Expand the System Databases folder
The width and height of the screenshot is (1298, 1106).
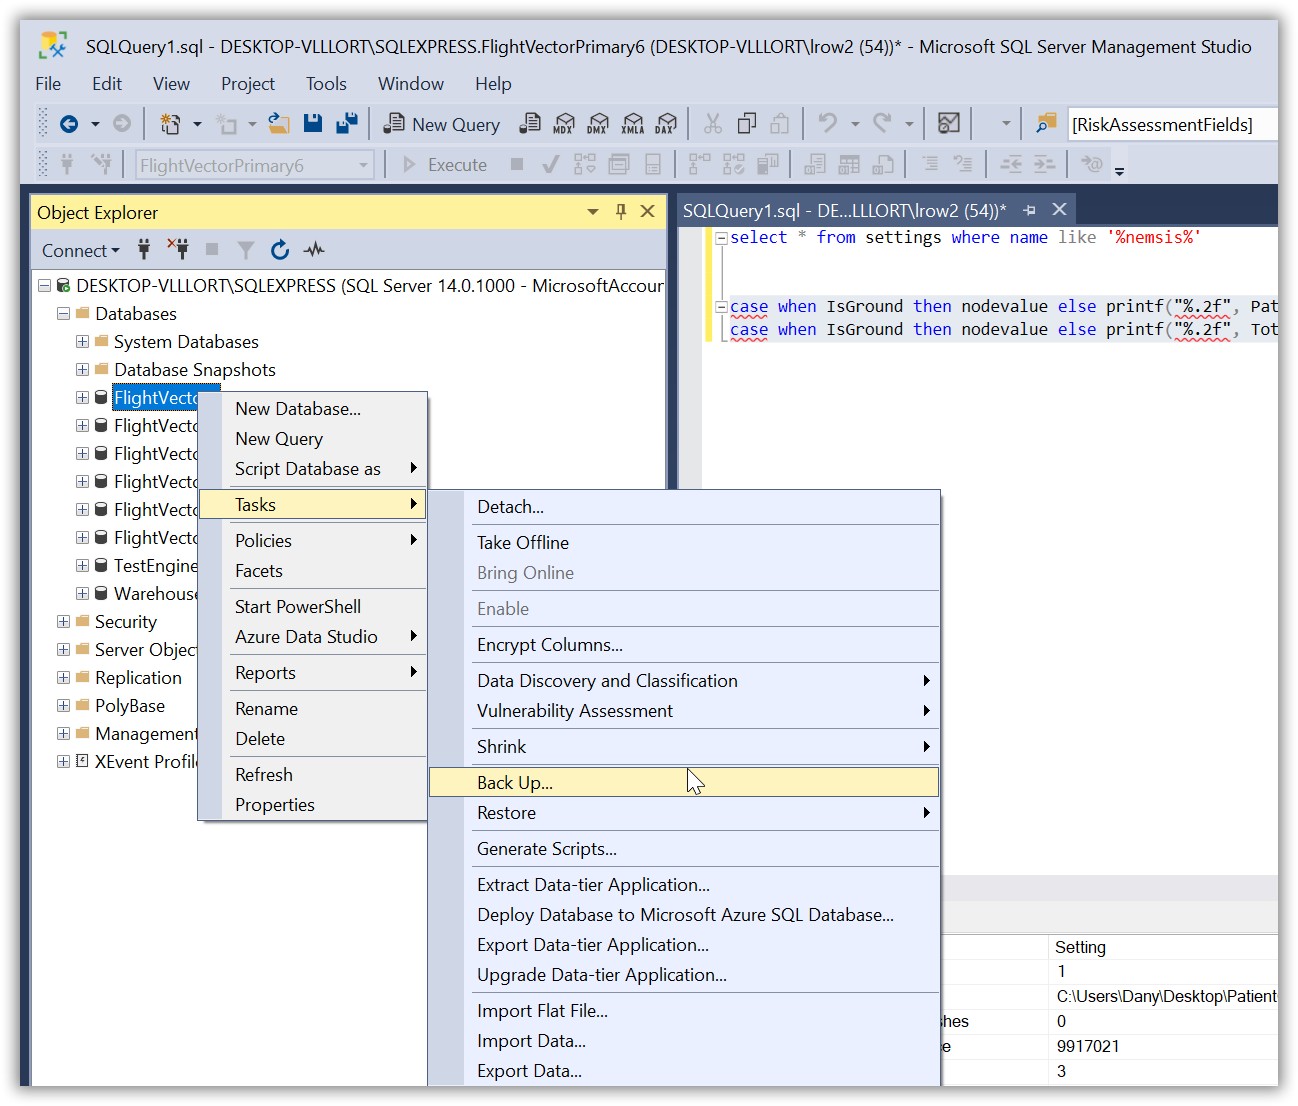click(x=83, y=341)
